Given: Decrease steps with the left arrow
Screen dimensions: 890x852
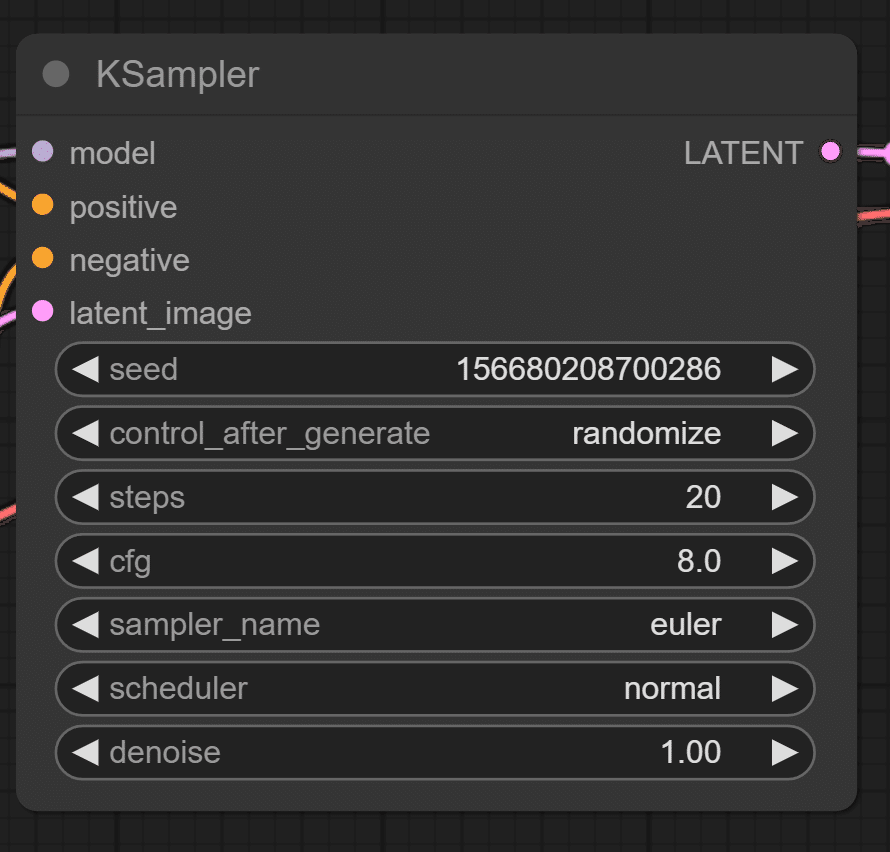Looking at the screenshot, I should (x=86, y=497).
